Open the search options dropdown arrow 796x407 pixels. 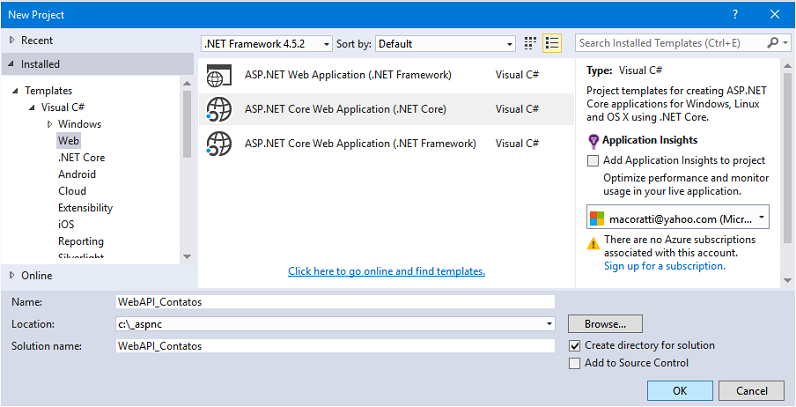point(786,43)
